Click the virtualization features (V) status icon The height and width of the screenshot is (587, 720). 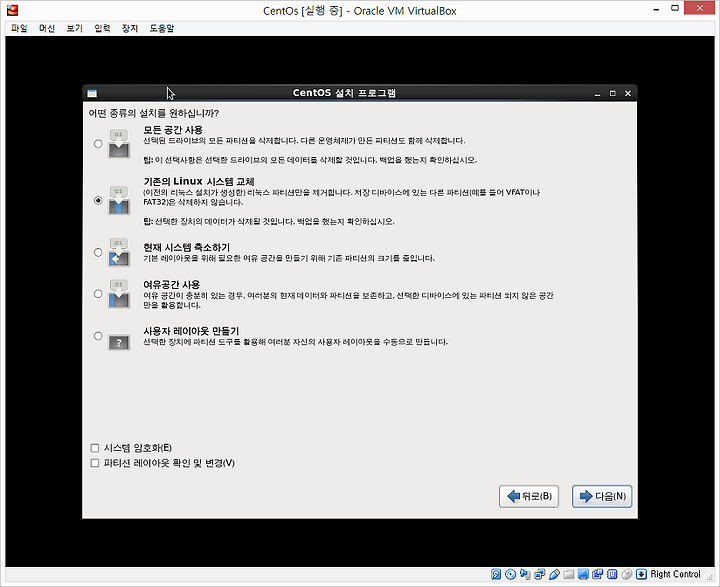click(612, 574)
